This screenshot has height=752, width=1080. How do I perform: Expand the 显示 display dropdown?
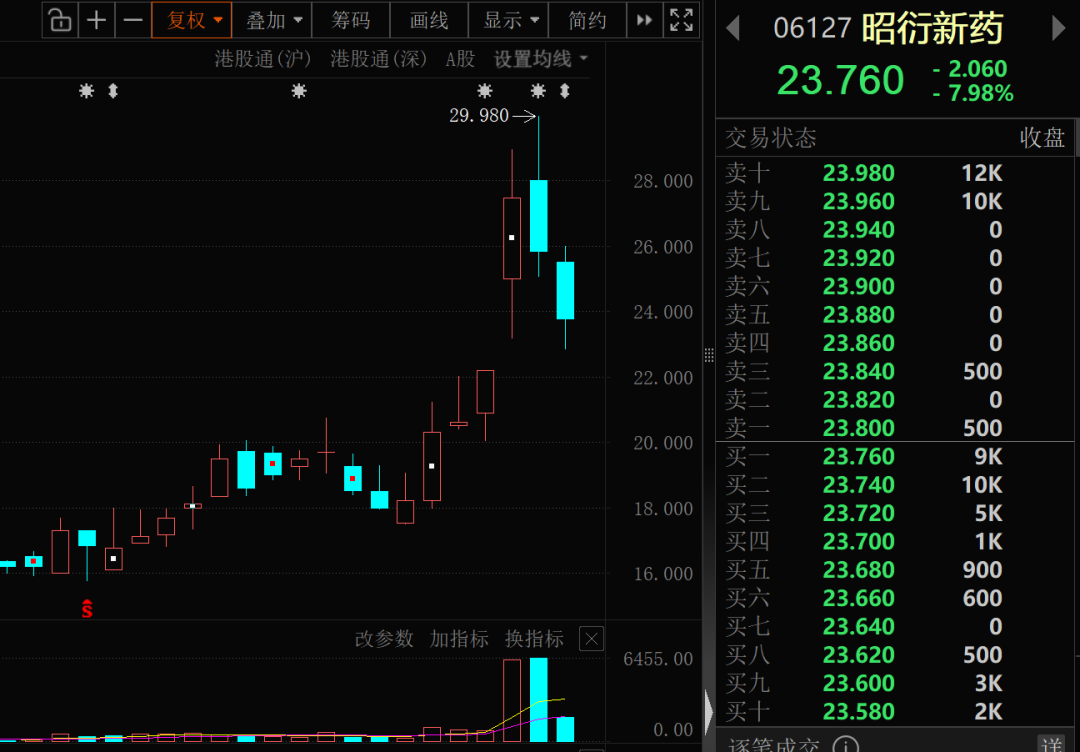point(508,20)
